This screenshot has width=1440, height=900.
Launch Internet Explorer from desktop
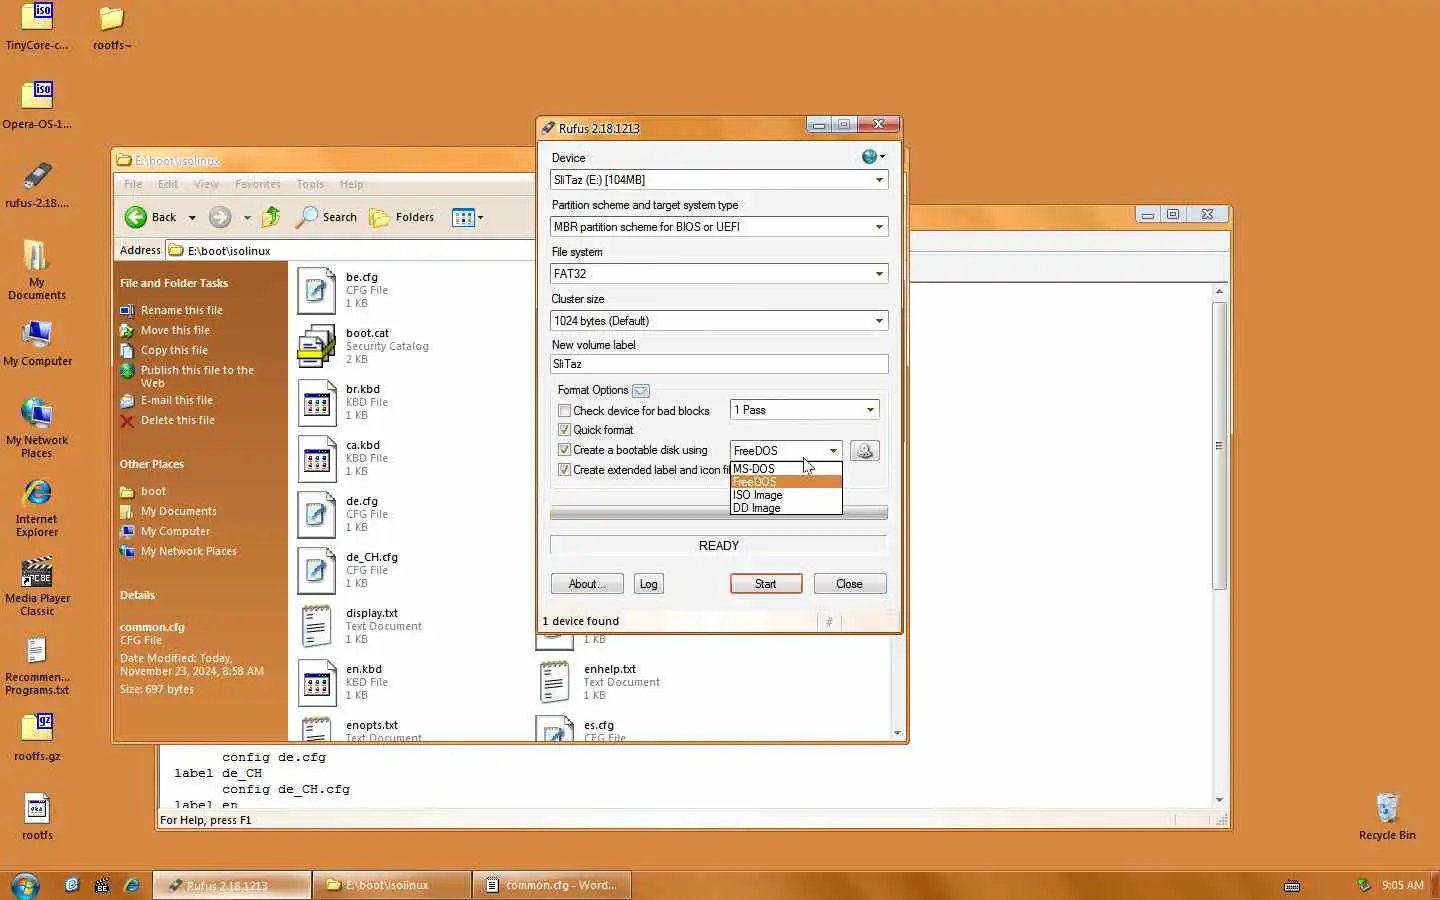coord(37,508)
